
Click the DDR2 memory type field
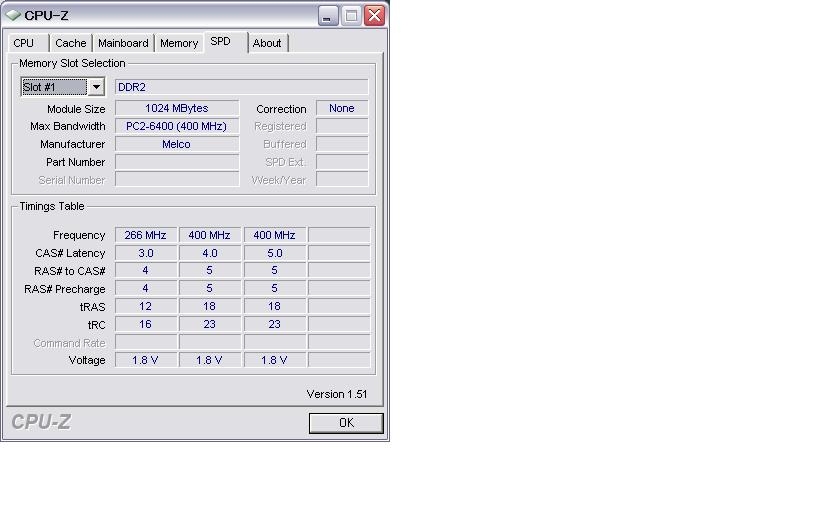242,87
